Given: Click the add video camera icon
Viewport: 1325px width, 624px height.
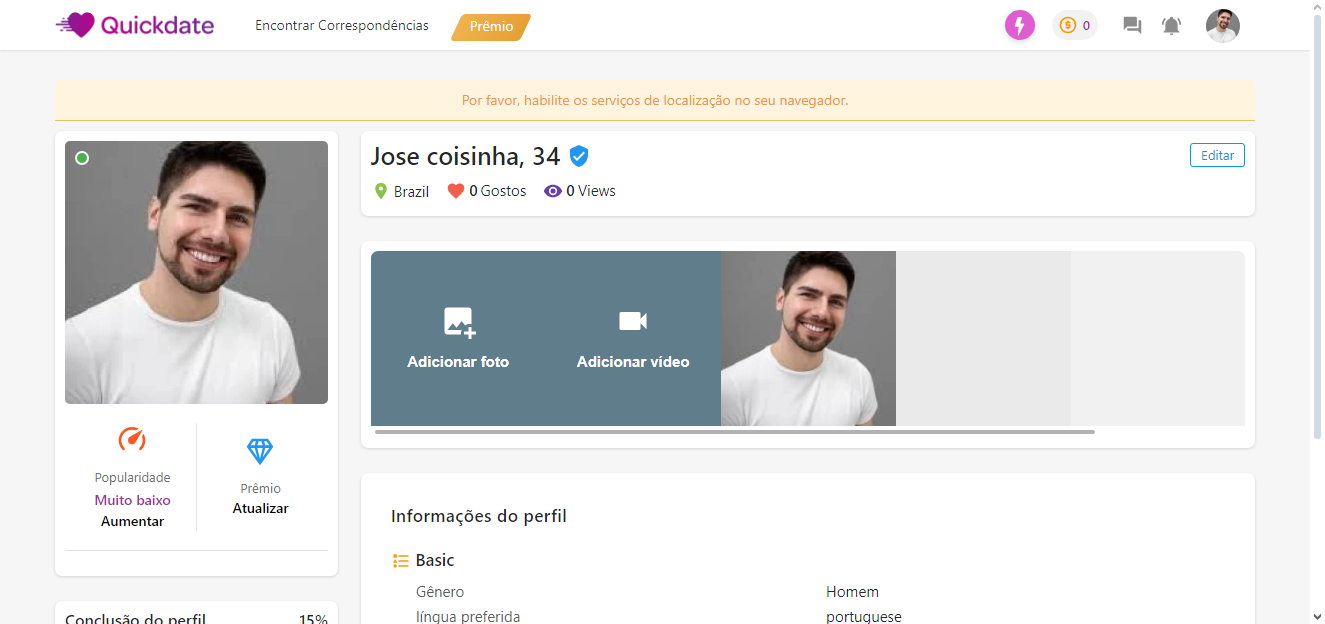Looking at the screenshot, I should click(x=633, y=321).
